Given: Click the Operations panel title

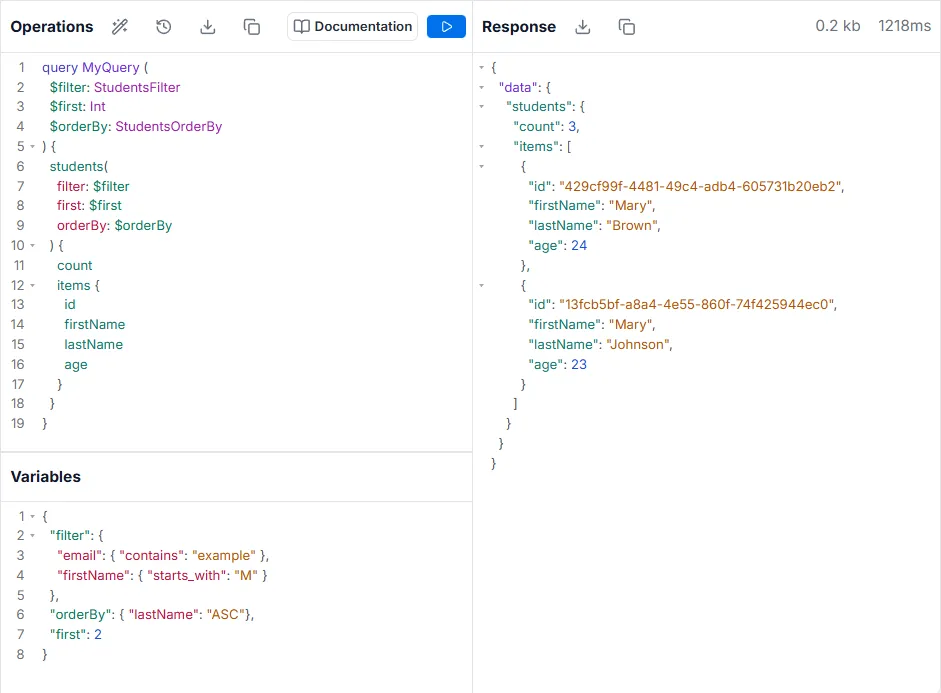Looking at the screenshot, I should click(52, 27).
